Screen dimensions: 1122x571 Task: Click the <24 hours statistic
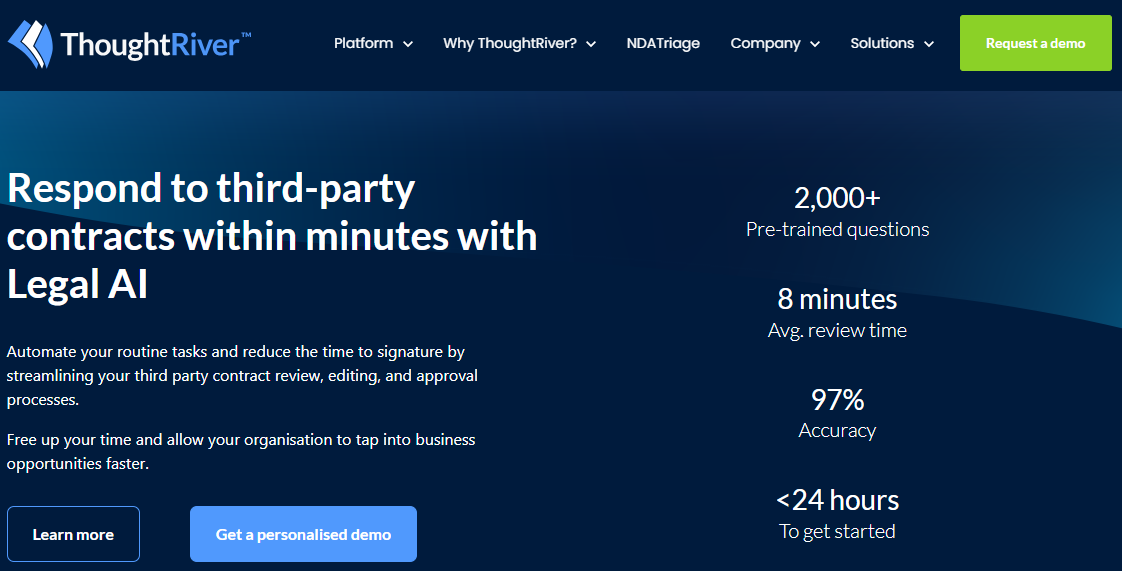(837, 500)
